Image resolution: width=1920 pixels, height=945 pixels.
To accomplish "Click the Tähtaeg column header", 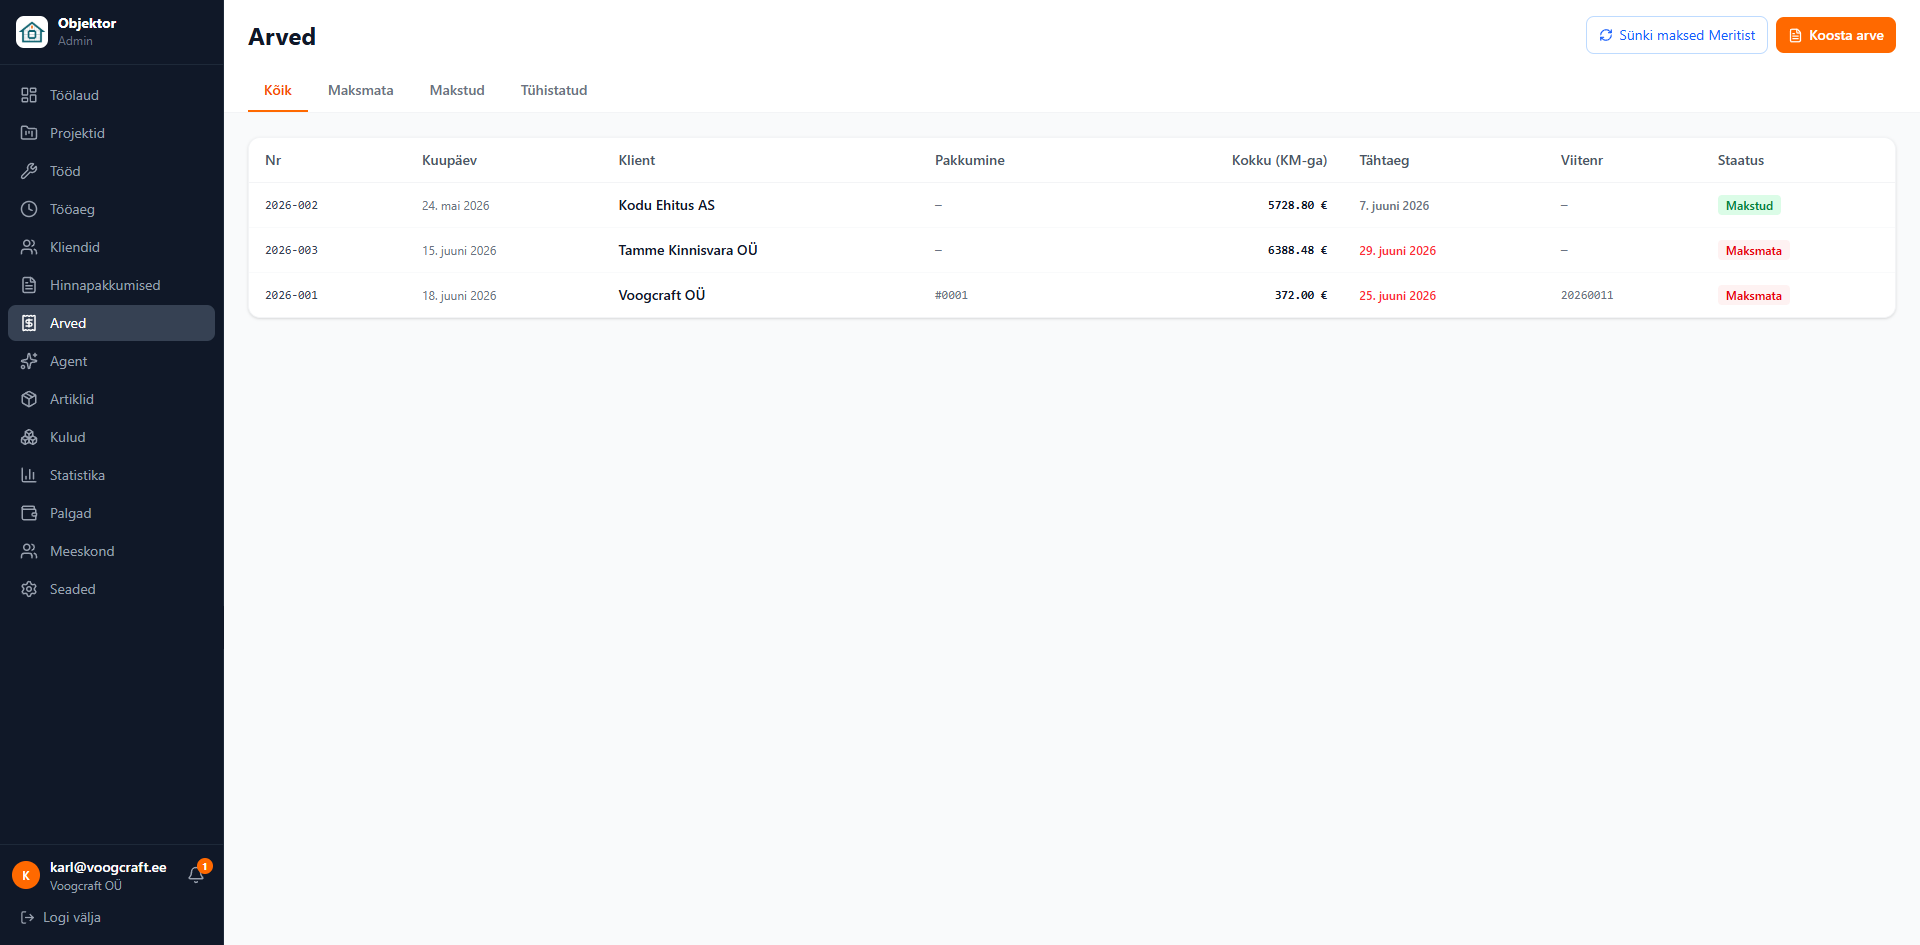I will pyautogui.click(x=1384, y=160).
